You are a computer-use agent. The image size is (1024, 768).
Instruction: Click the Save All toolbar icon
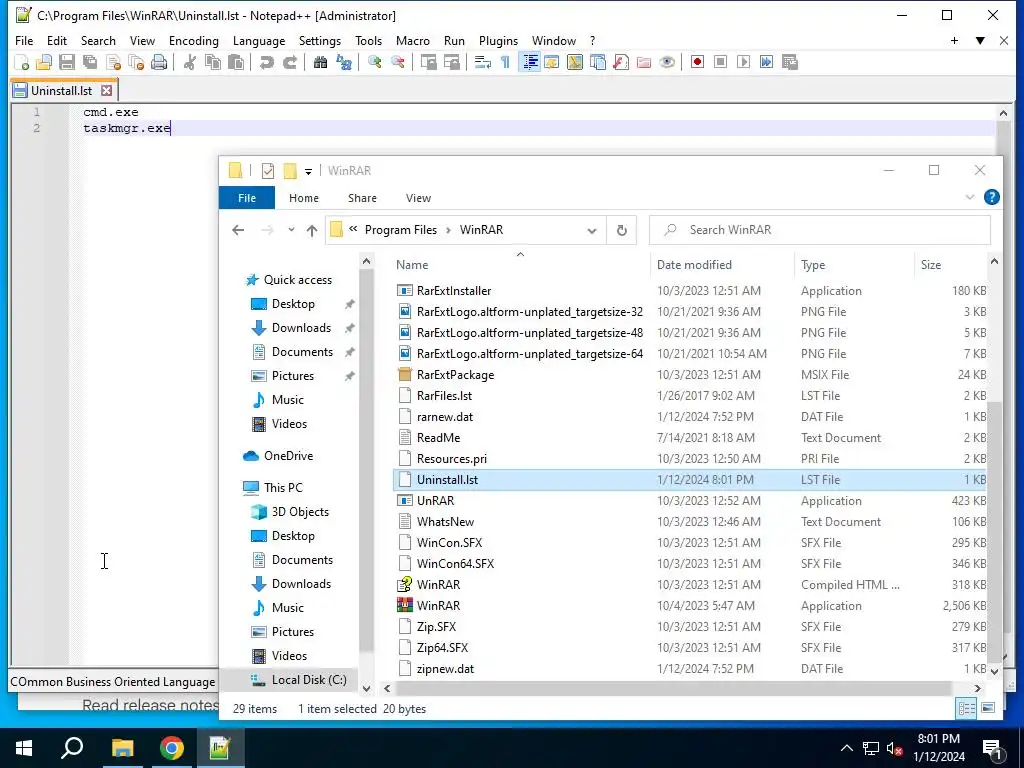[x=89, y=62]
